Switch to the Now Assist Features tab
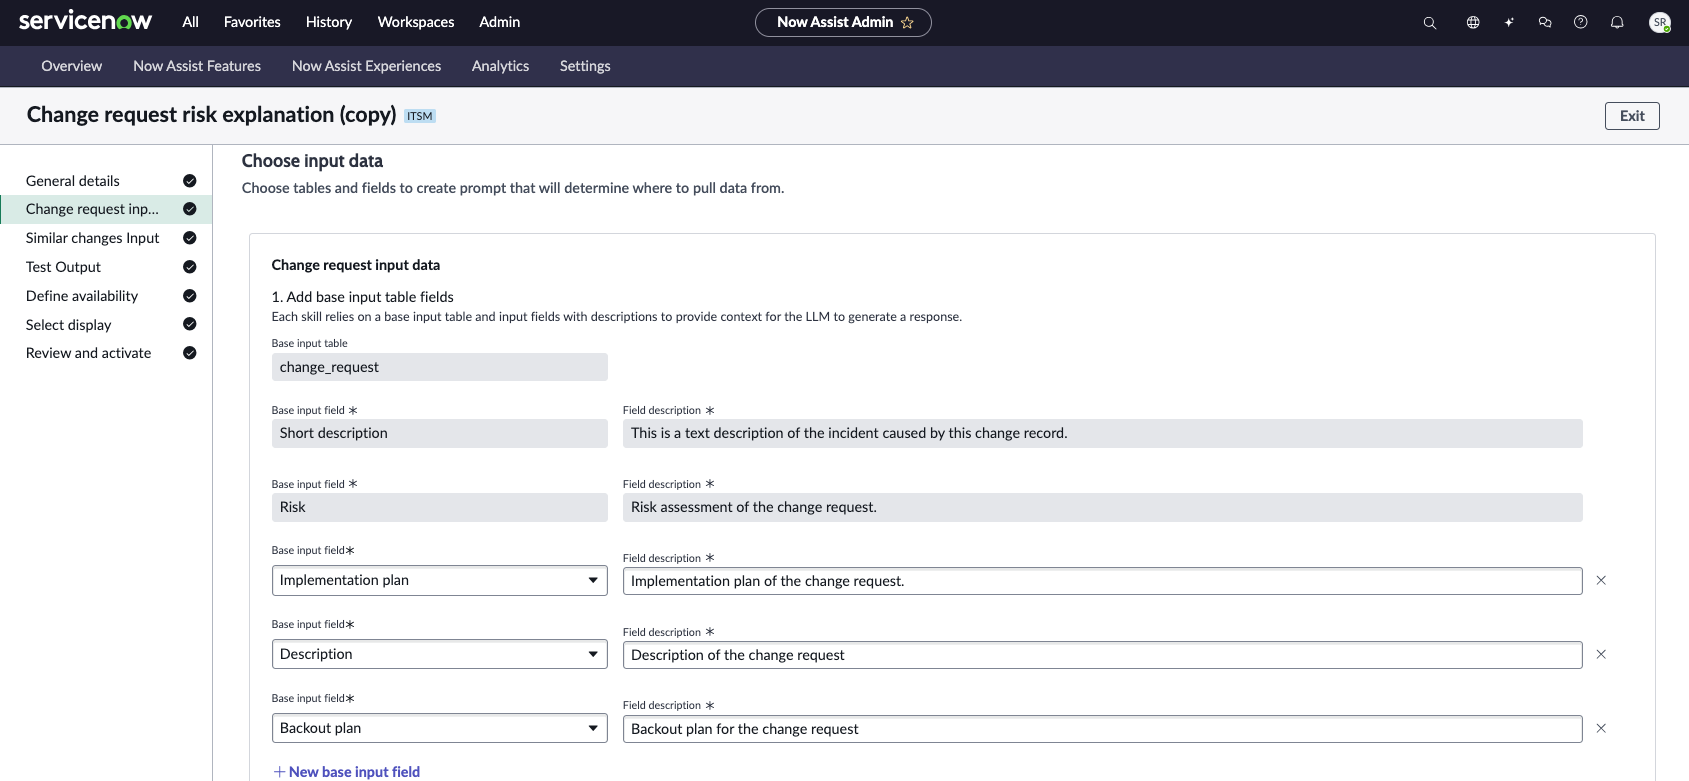This screenshot has height=781, width=1689. (x=197, y=66)
